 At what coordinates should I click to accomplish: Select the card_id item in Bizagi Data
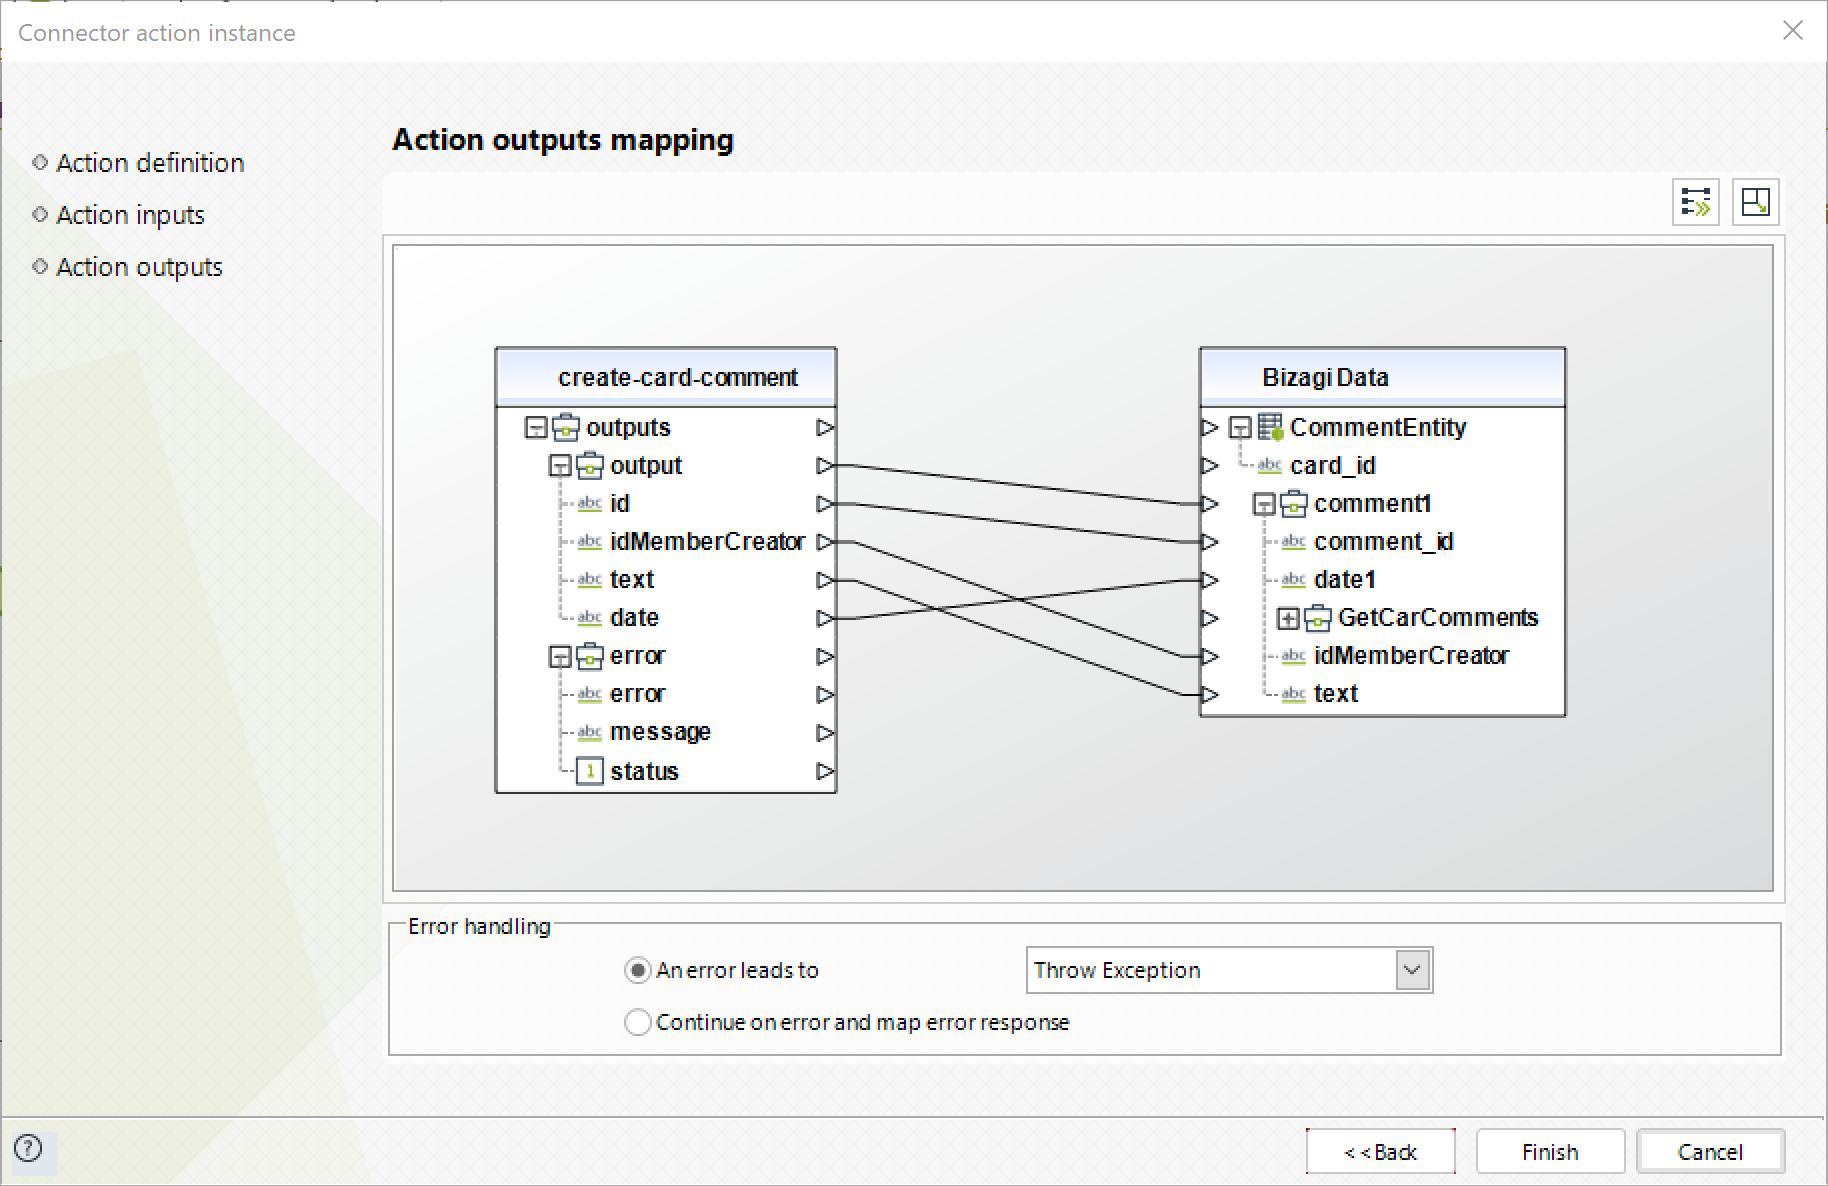(x=1332, y=465)
